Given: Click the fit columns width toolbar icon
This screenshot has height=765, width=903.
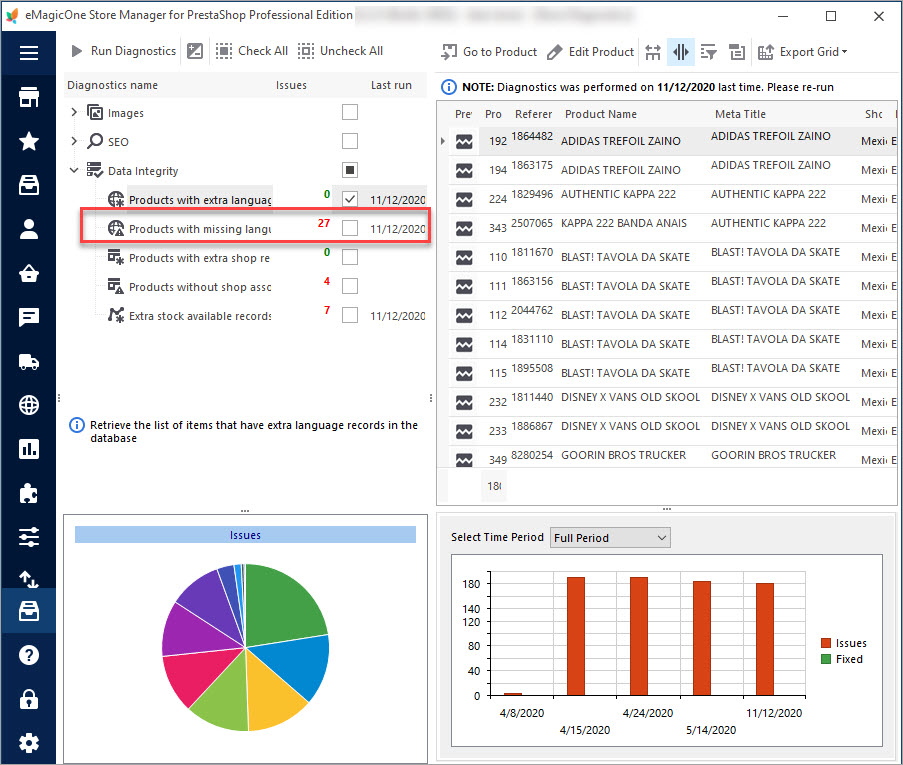Looking at the screenshot, I should click(x=652, y=52).
